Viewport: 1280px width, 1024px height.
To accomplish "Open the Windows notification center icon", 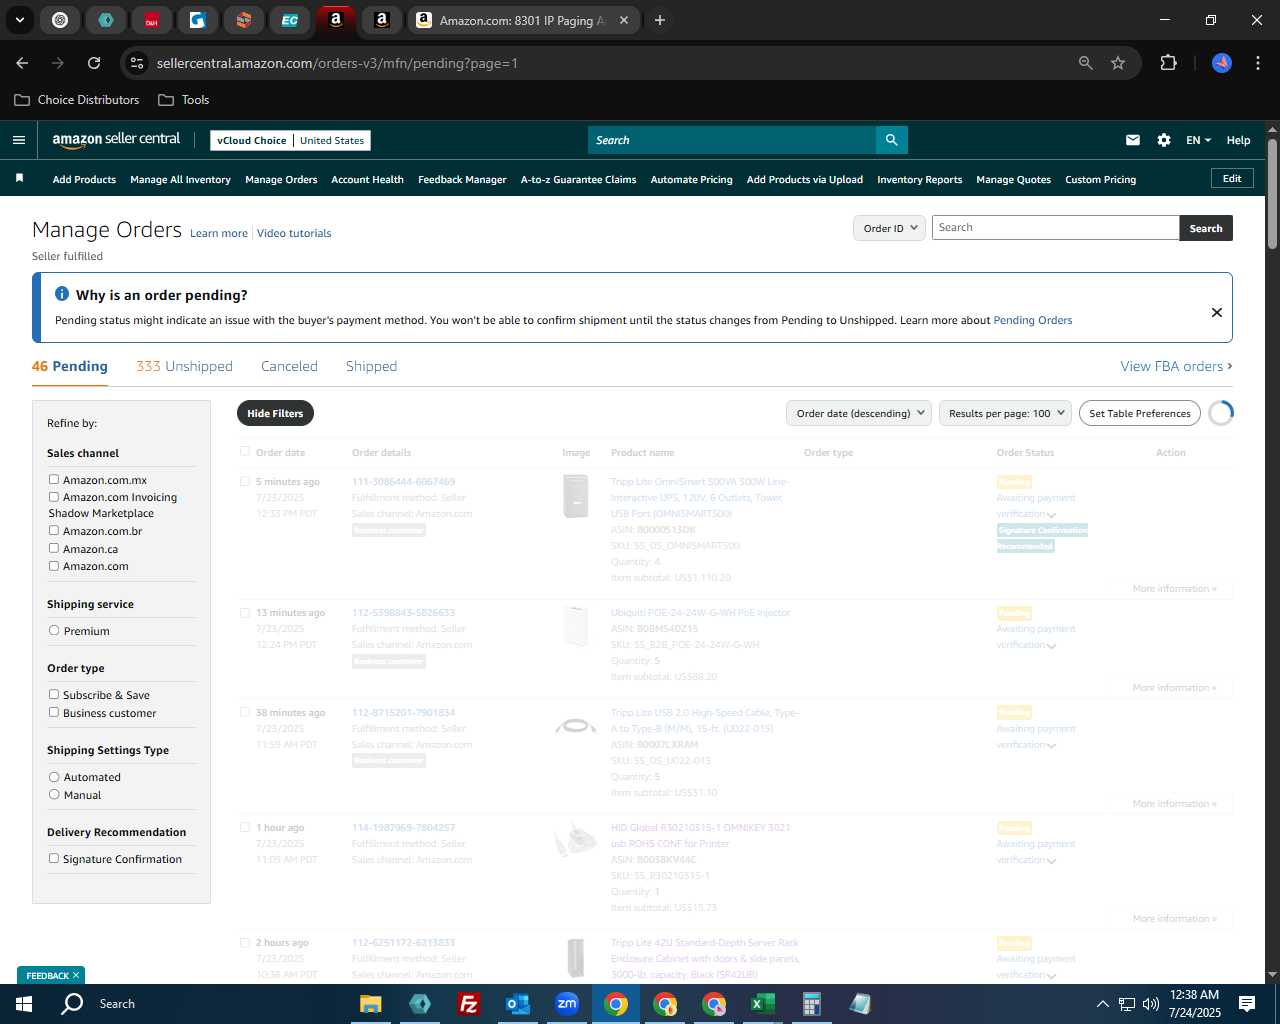I will [1246, 1003].
